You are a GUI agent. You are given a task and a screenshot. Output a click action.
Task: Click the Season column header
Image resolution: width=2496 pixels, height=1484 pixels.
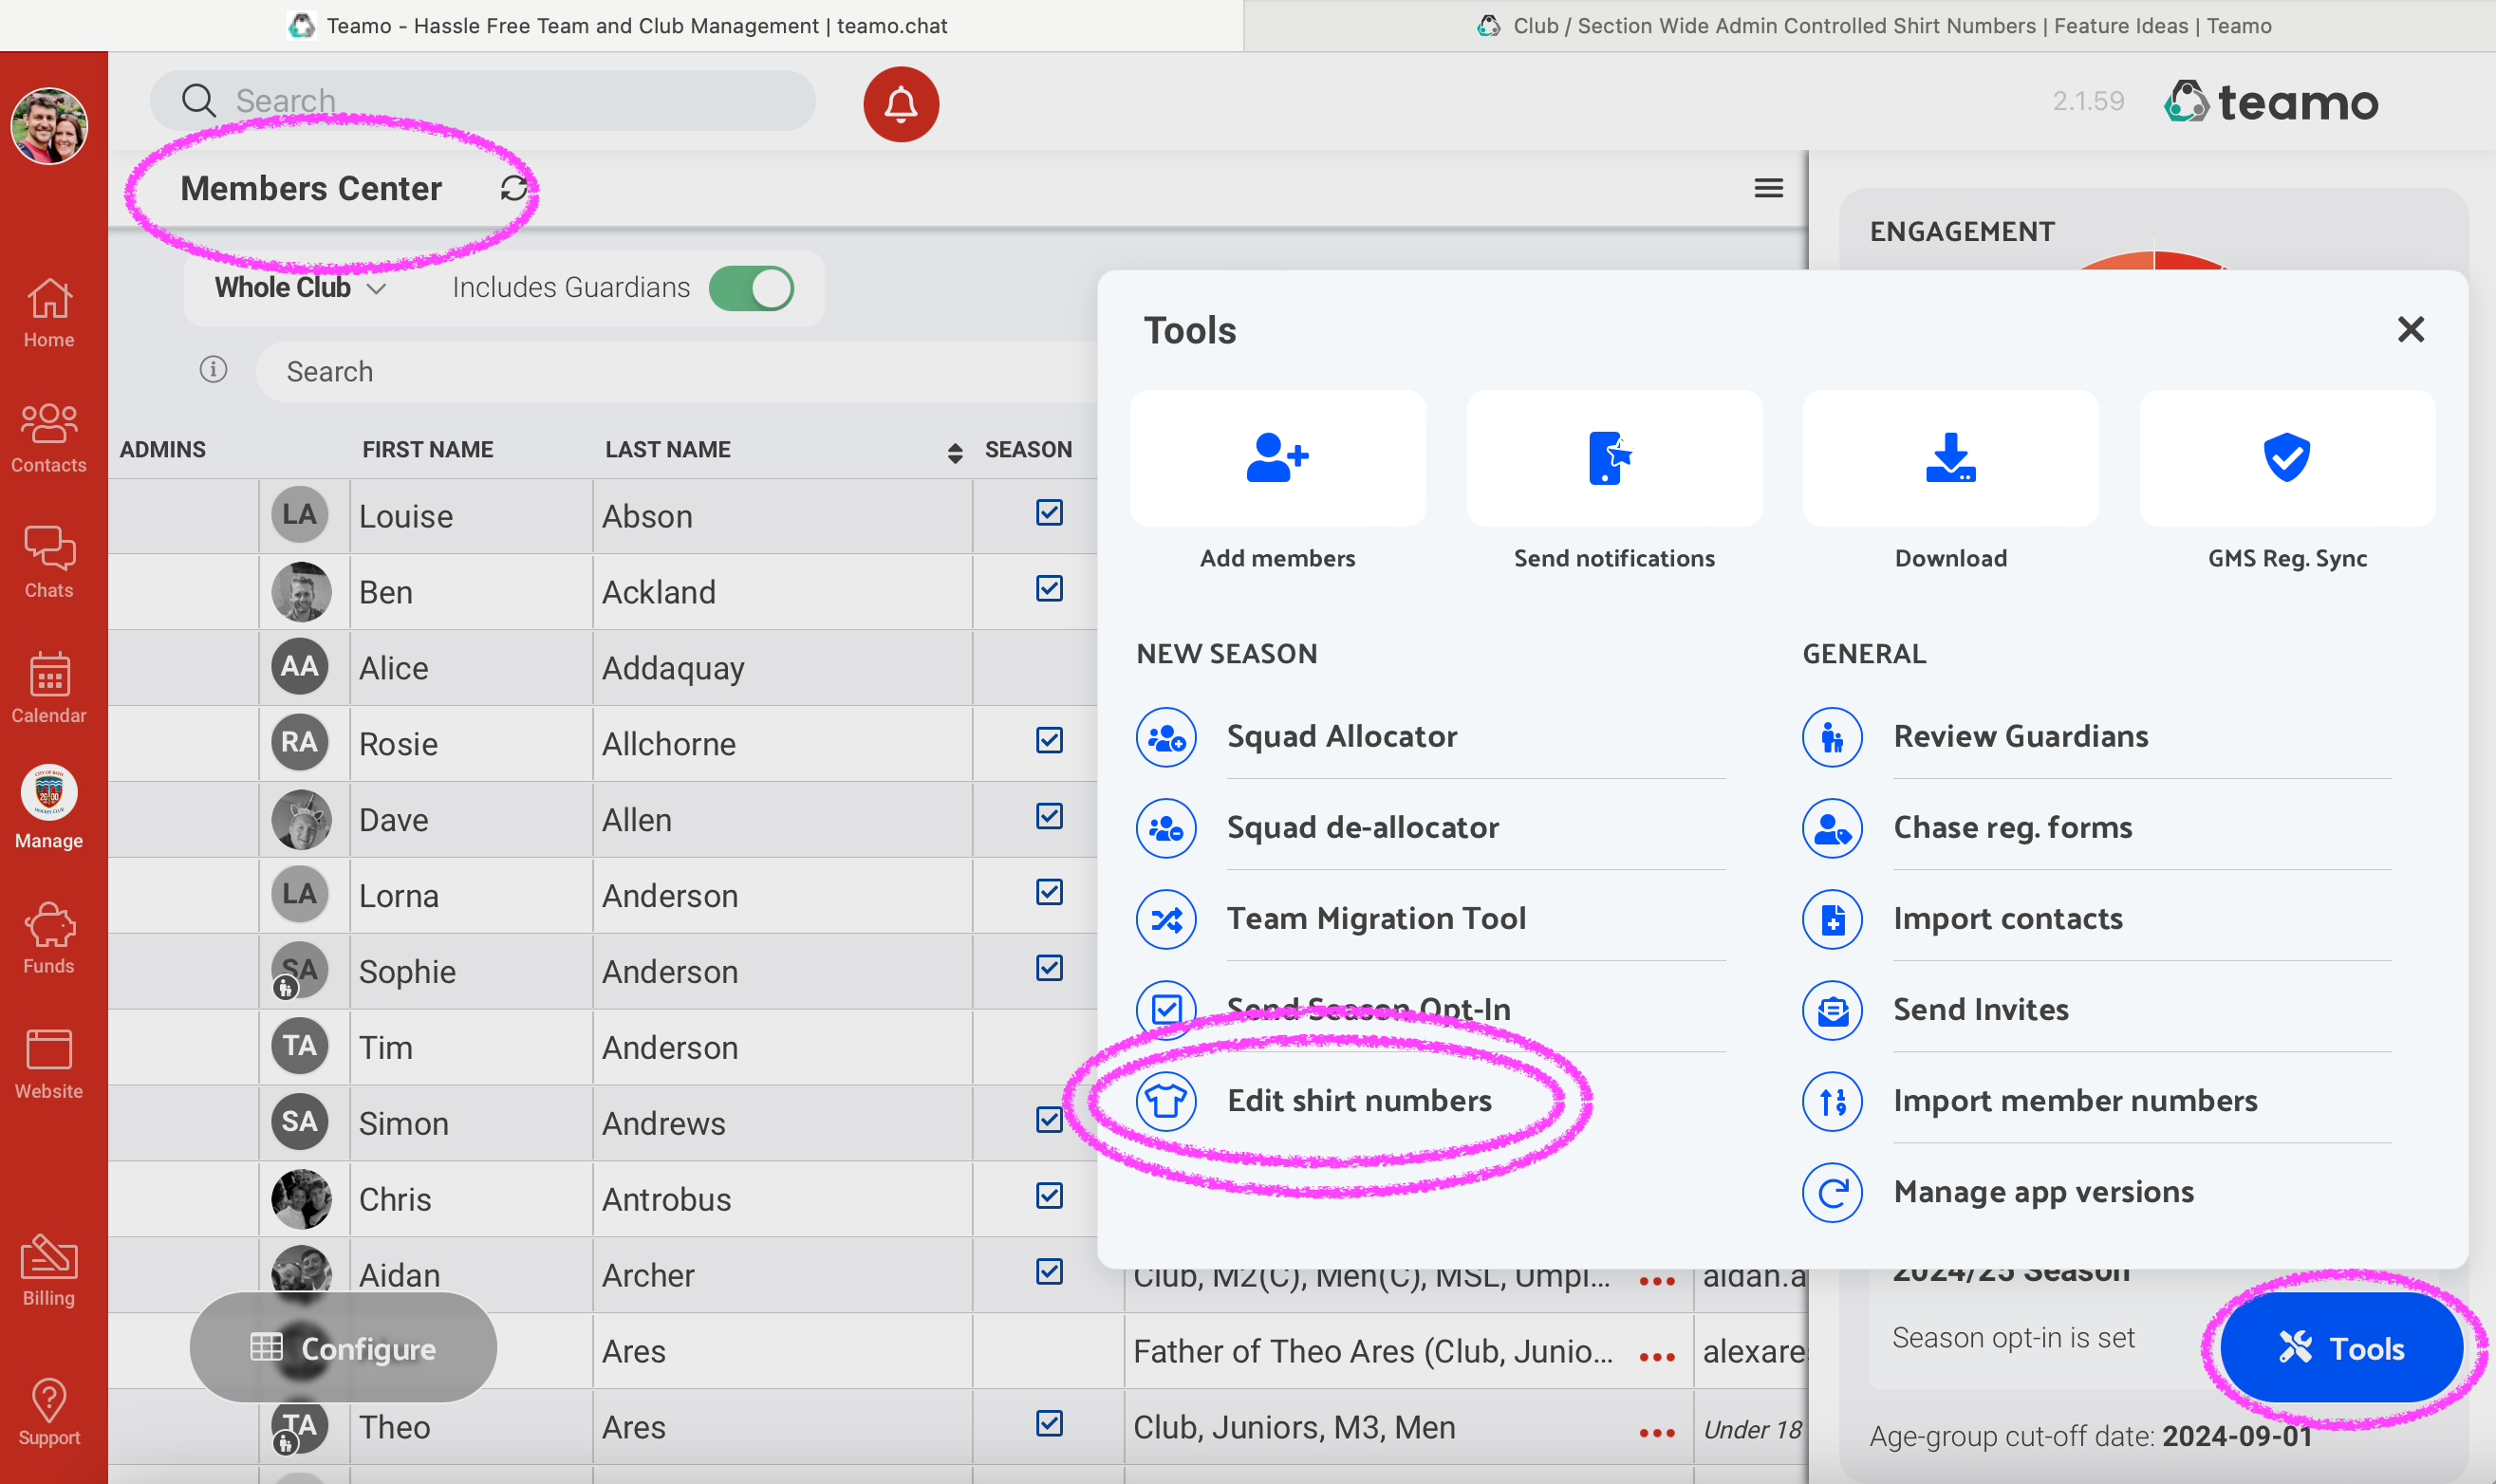click(x=1028, y=450)
